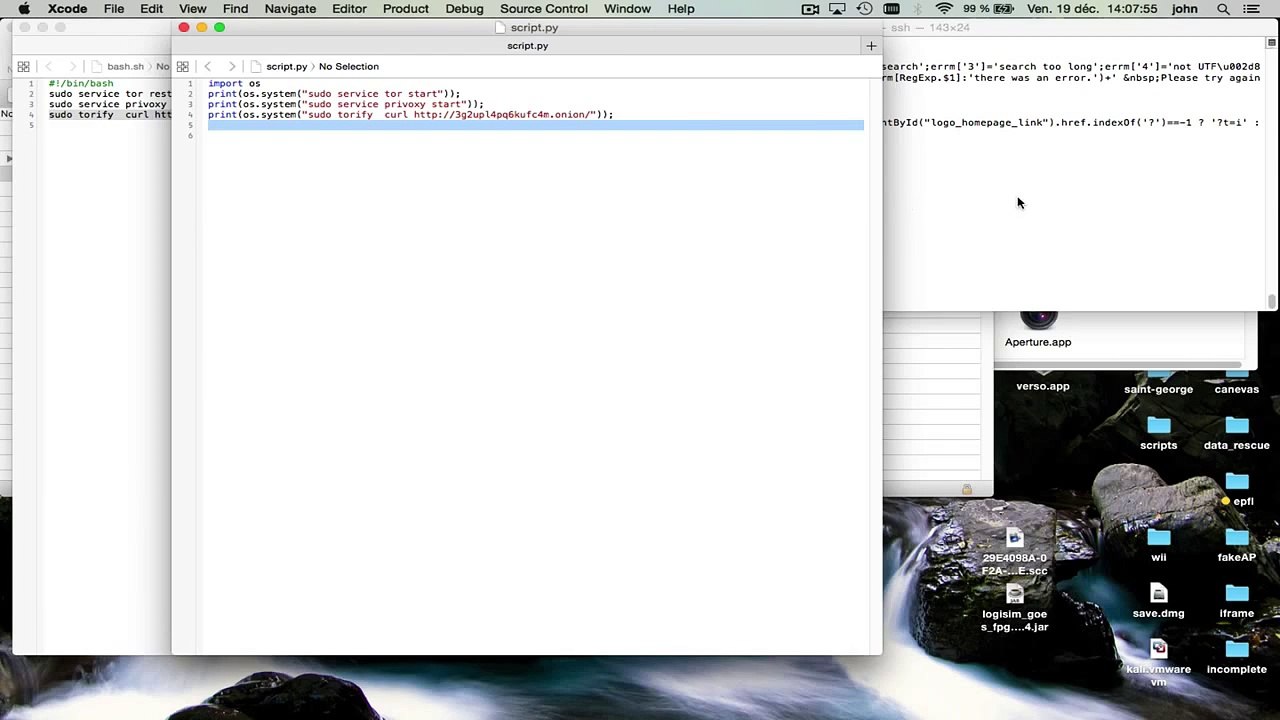Open the Bluetooth status icon
Viewport: 1280px width, 720px height.
point(918,9)
